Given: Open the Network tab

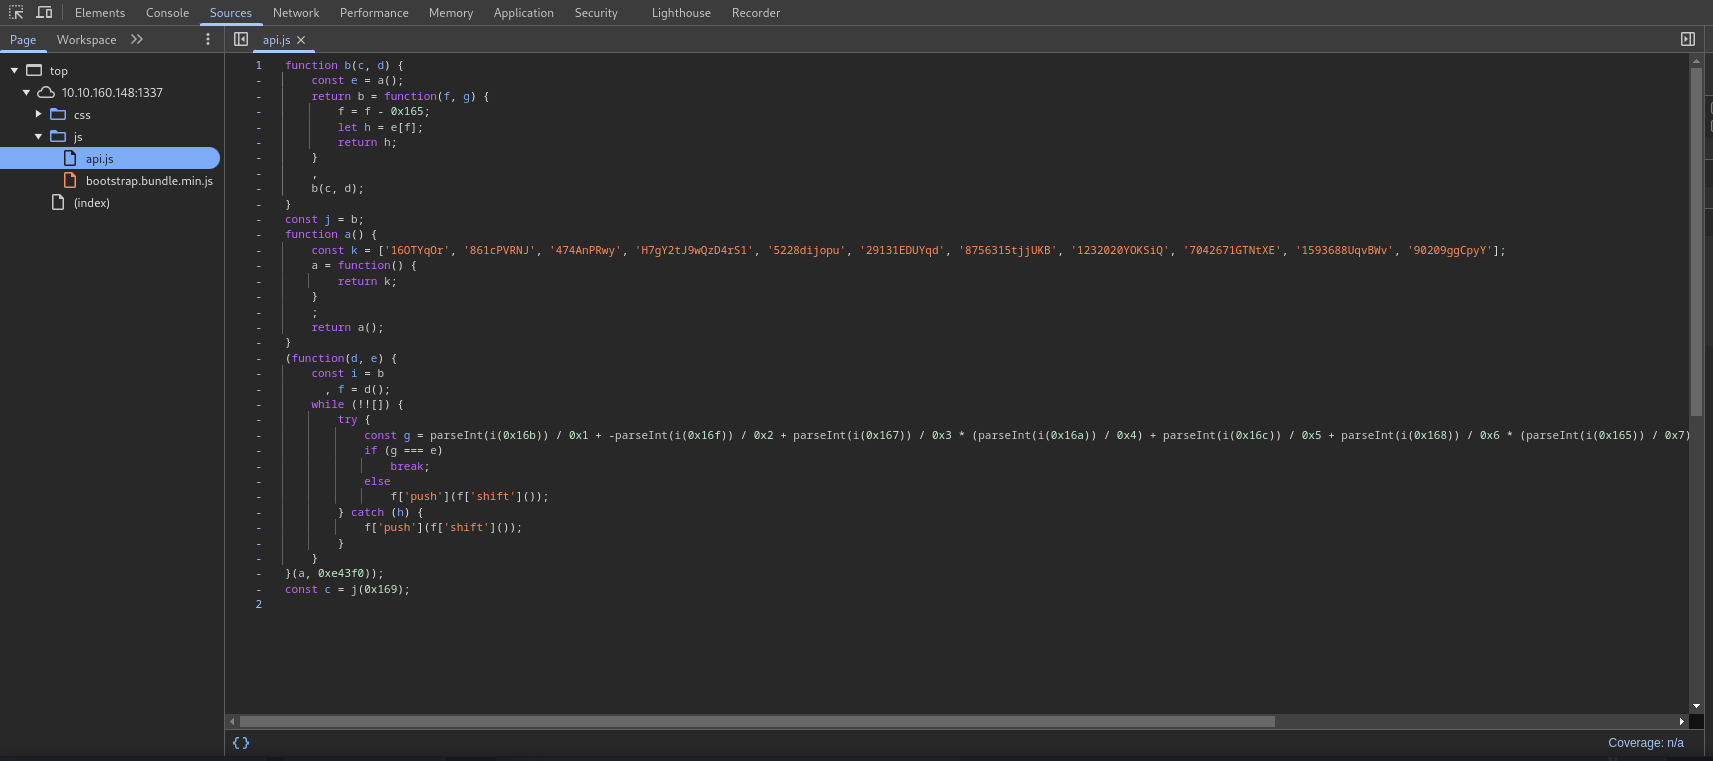Looking at the screenshot, I should 296,13.
